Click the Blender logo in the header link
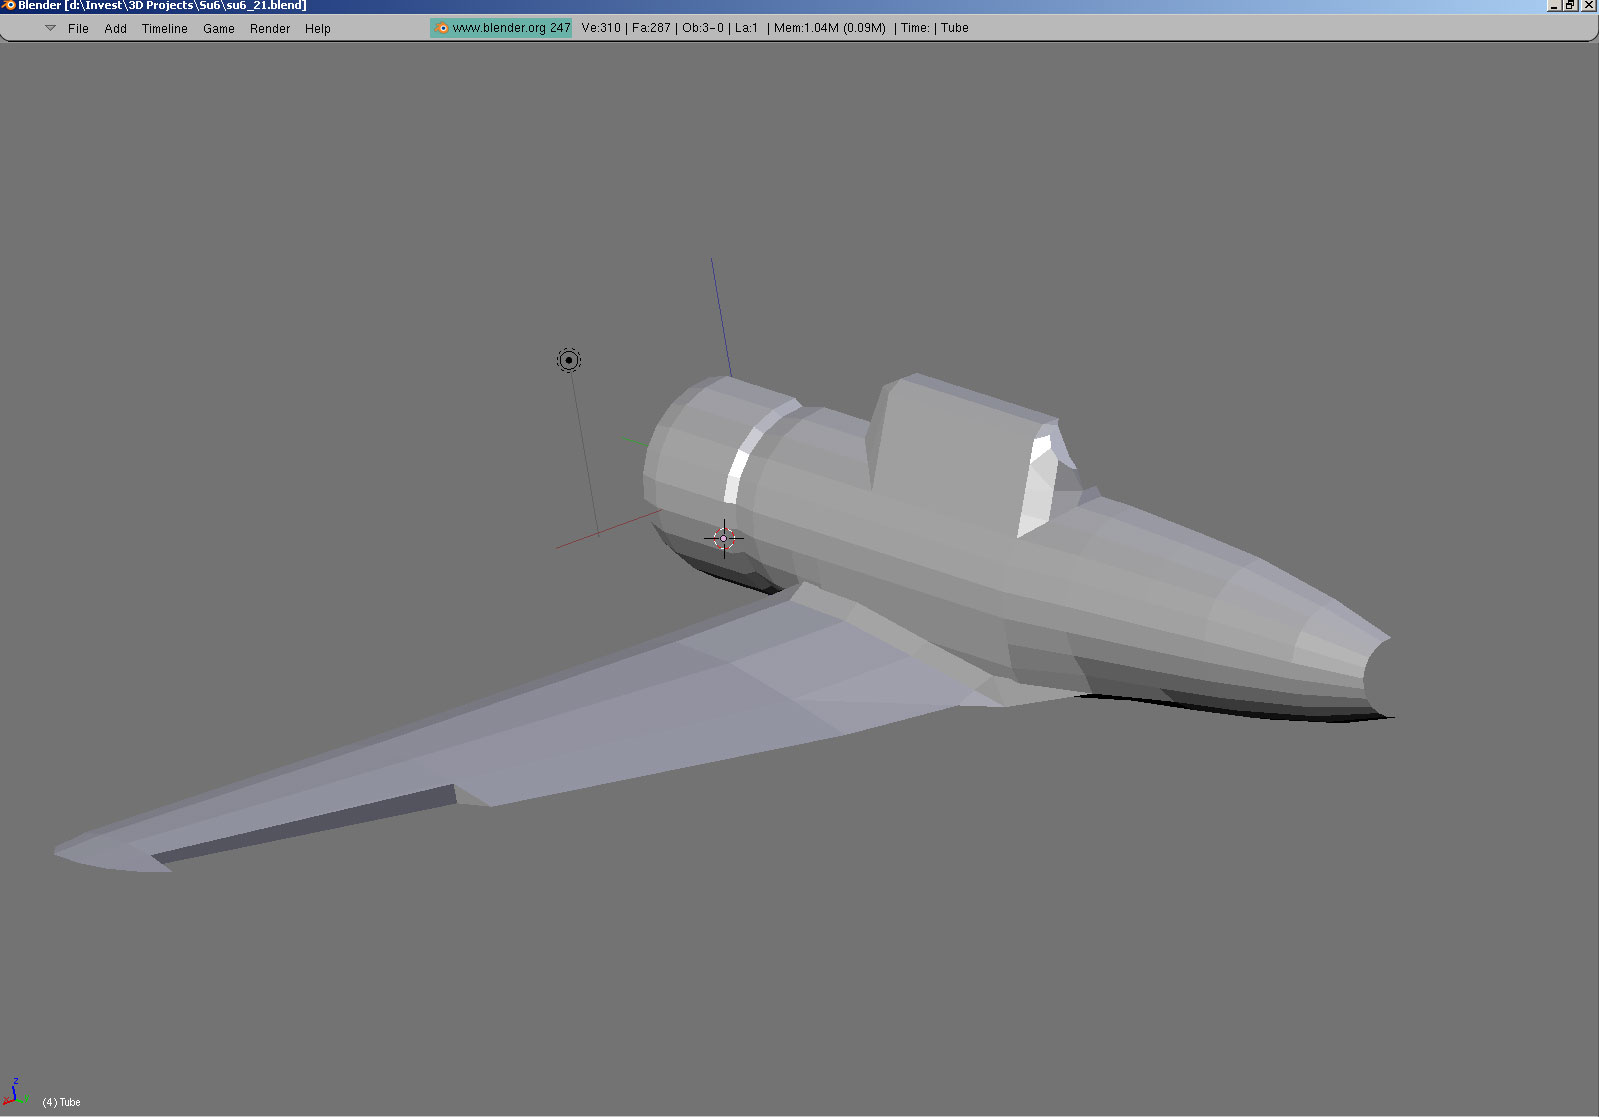Screen dimensions: 1599x1117 (442, 28)
